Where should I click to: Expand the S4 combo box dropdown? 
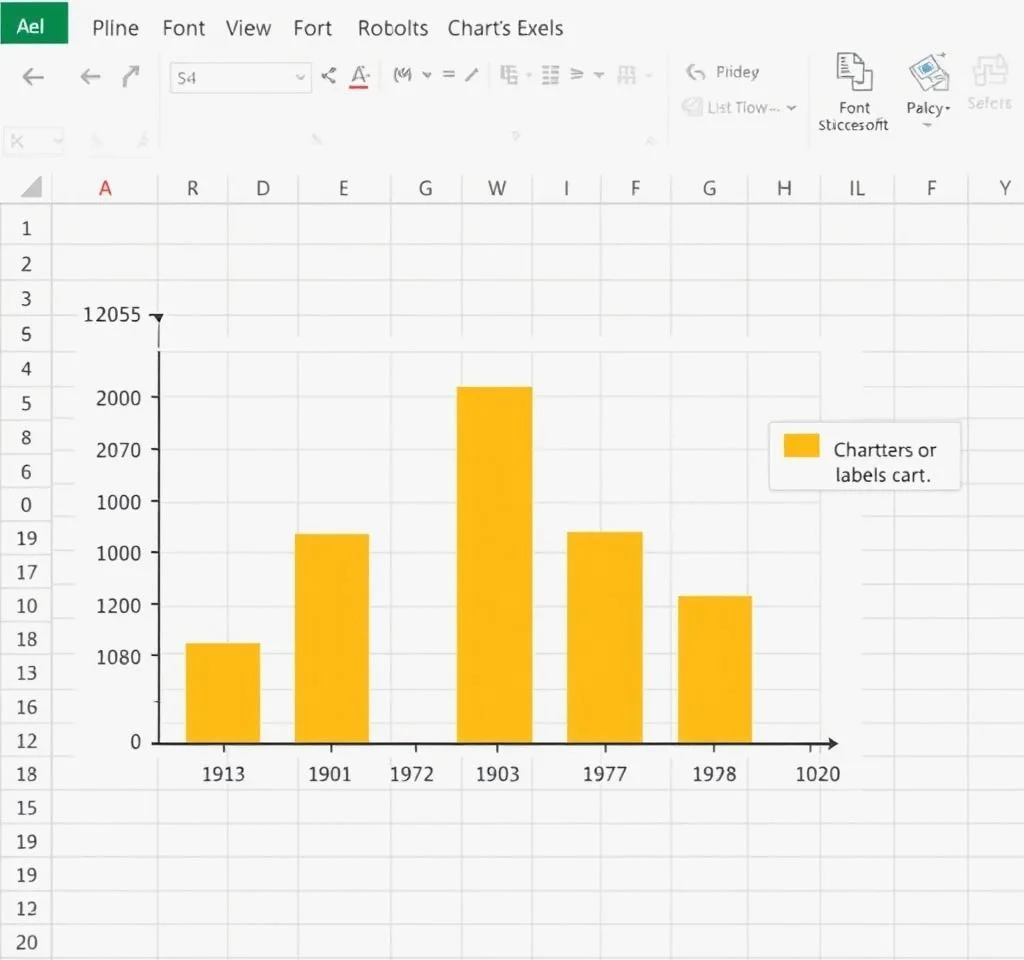pos(300,77)
